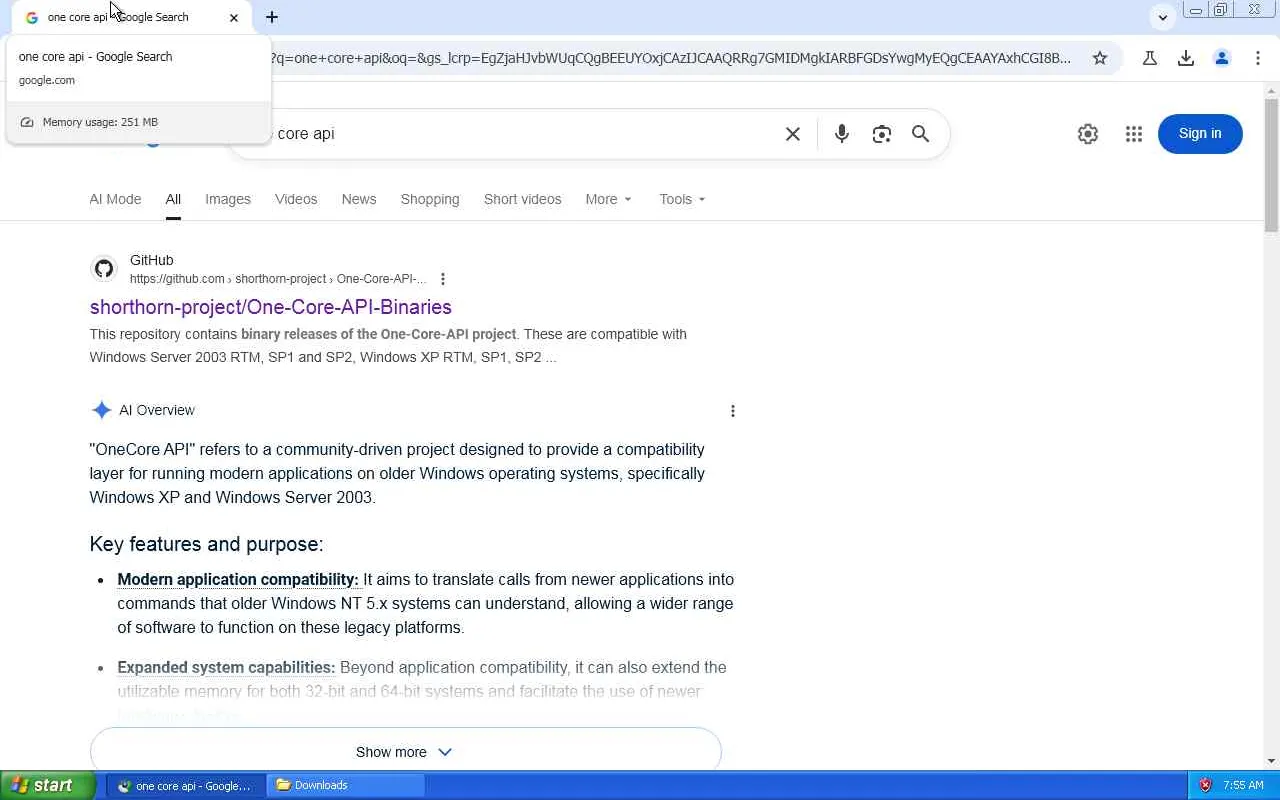The image size is (1280, 800).
Task: Switch to Images results tab
Action: pyautogui.click(x=228, y=199)
